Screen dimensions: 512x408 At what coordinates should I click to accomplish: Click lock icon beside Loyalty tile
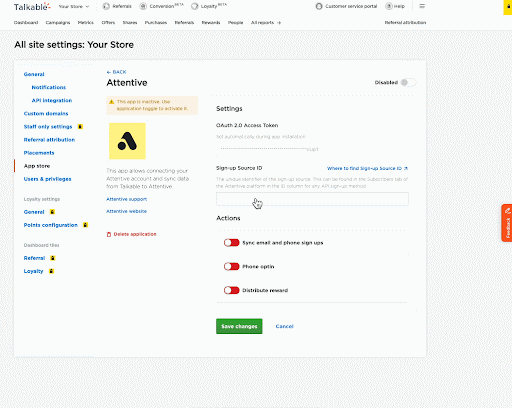[x=51, y=271]
